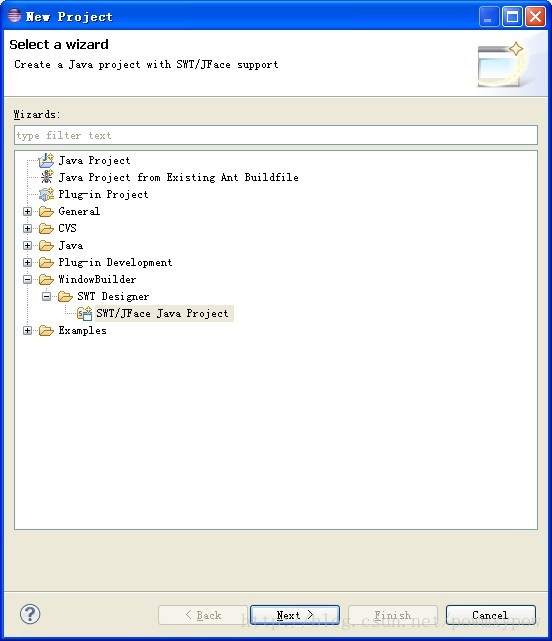This screenshot has height=641, width=552.
Task: Click the Plug-in Development folder icon
Action: coord(46,262)
